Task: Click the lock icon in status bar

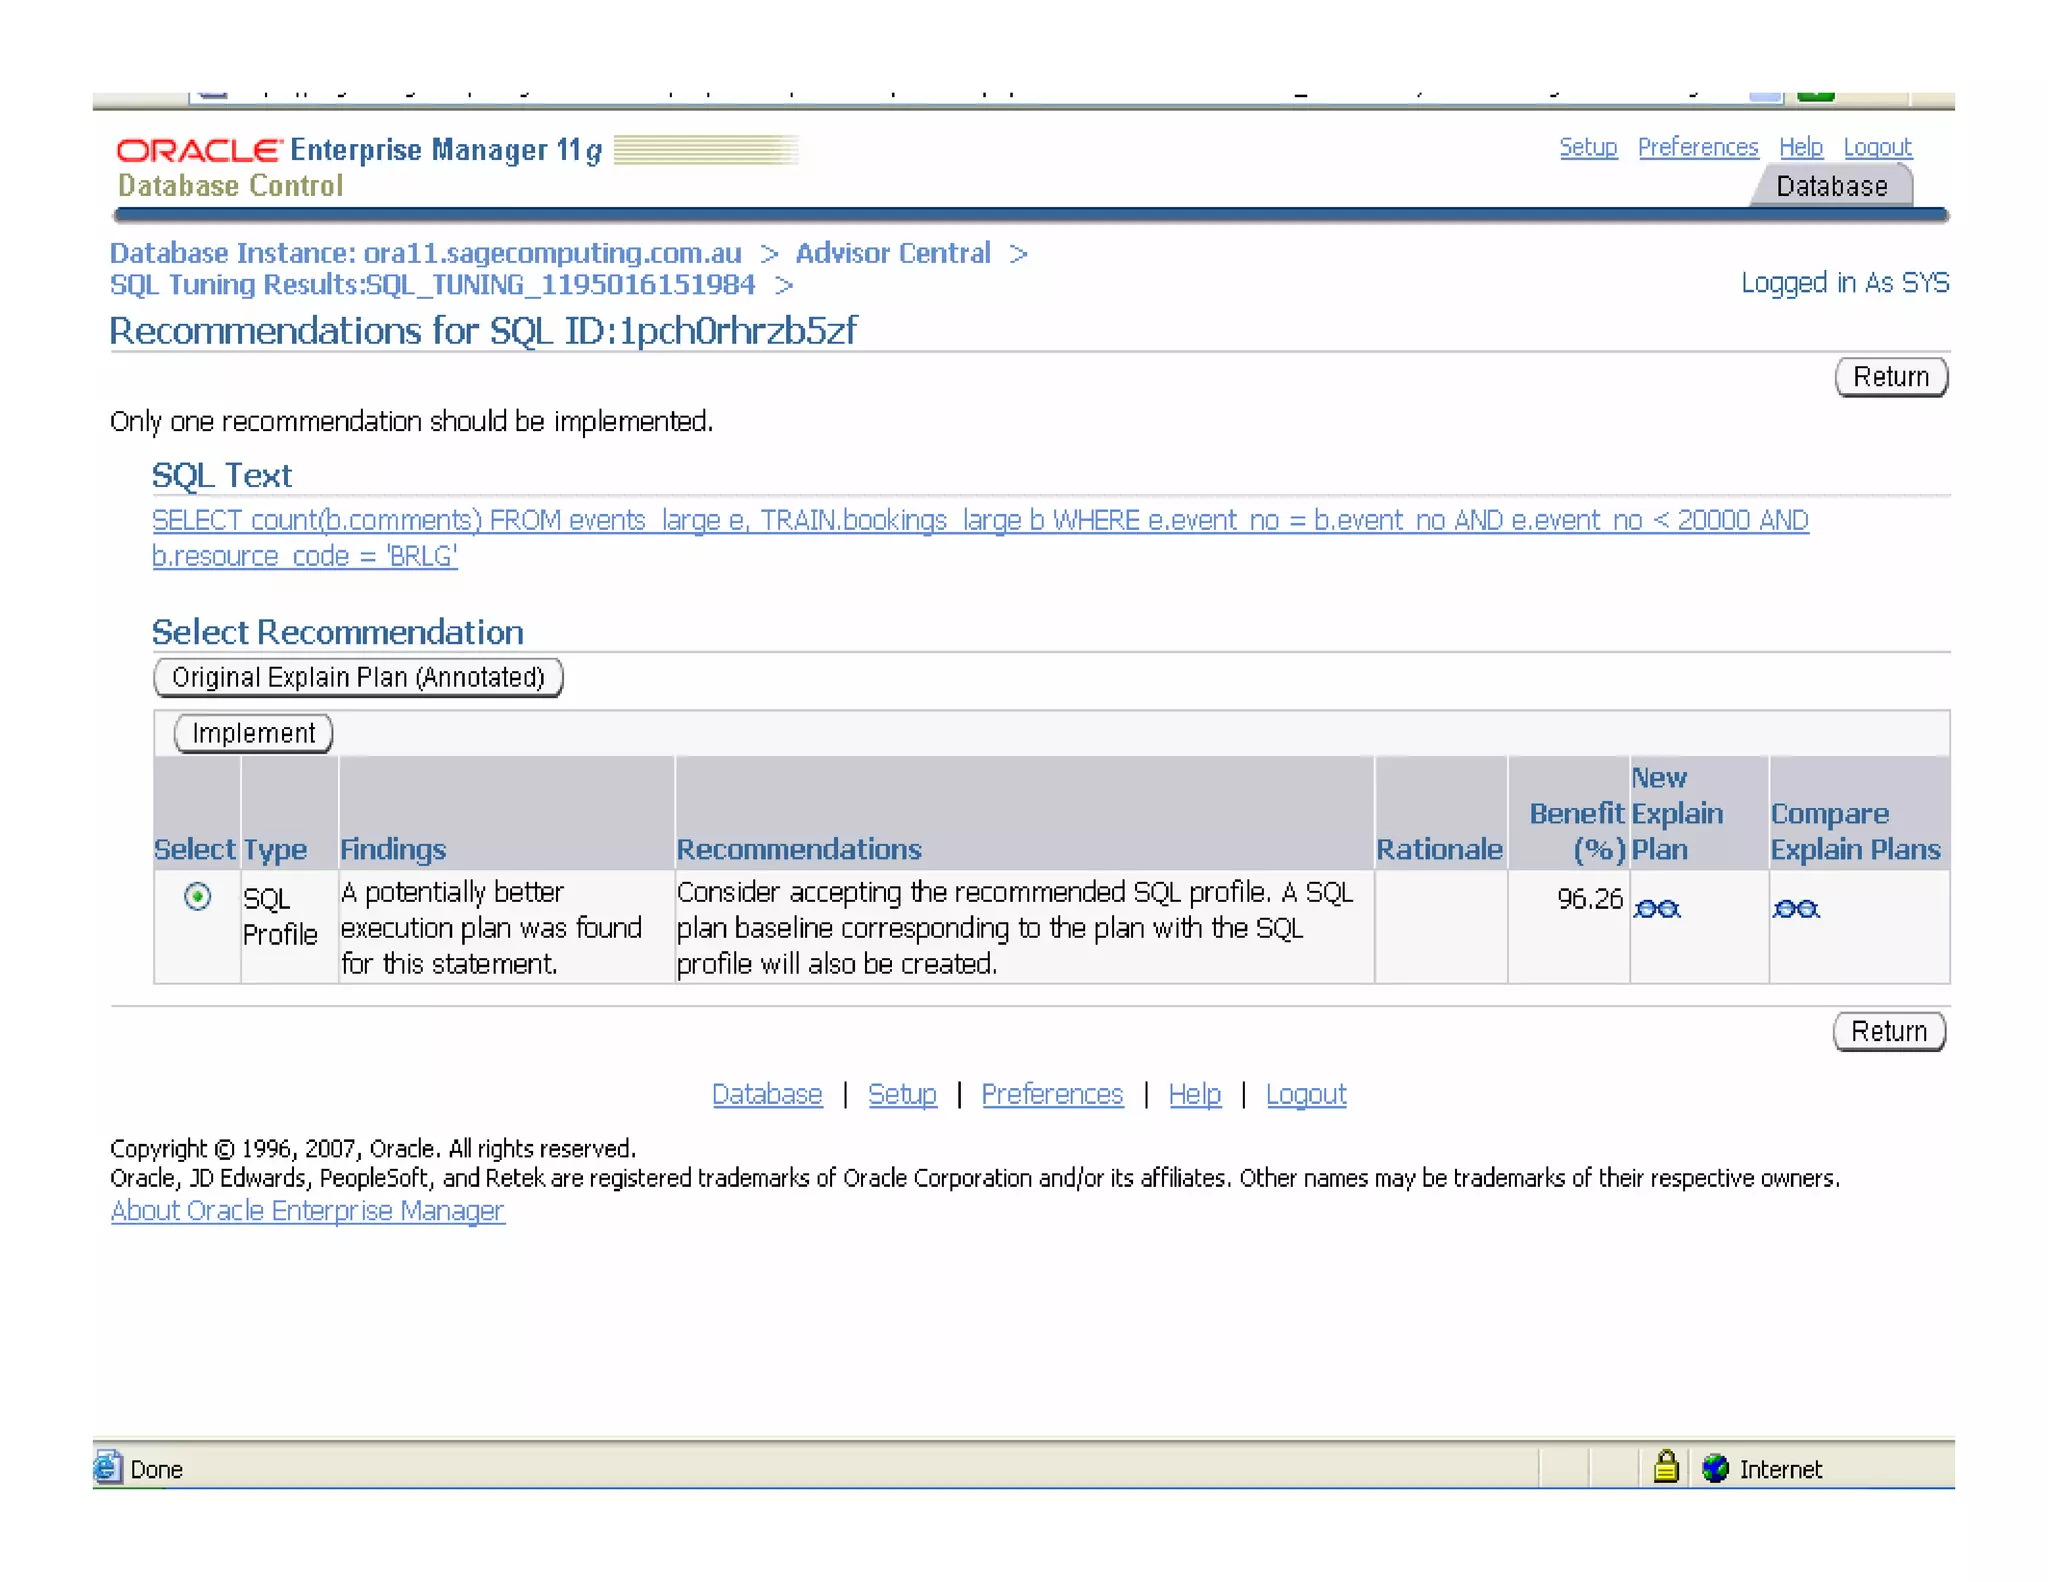Action: click(1665, 1466)
